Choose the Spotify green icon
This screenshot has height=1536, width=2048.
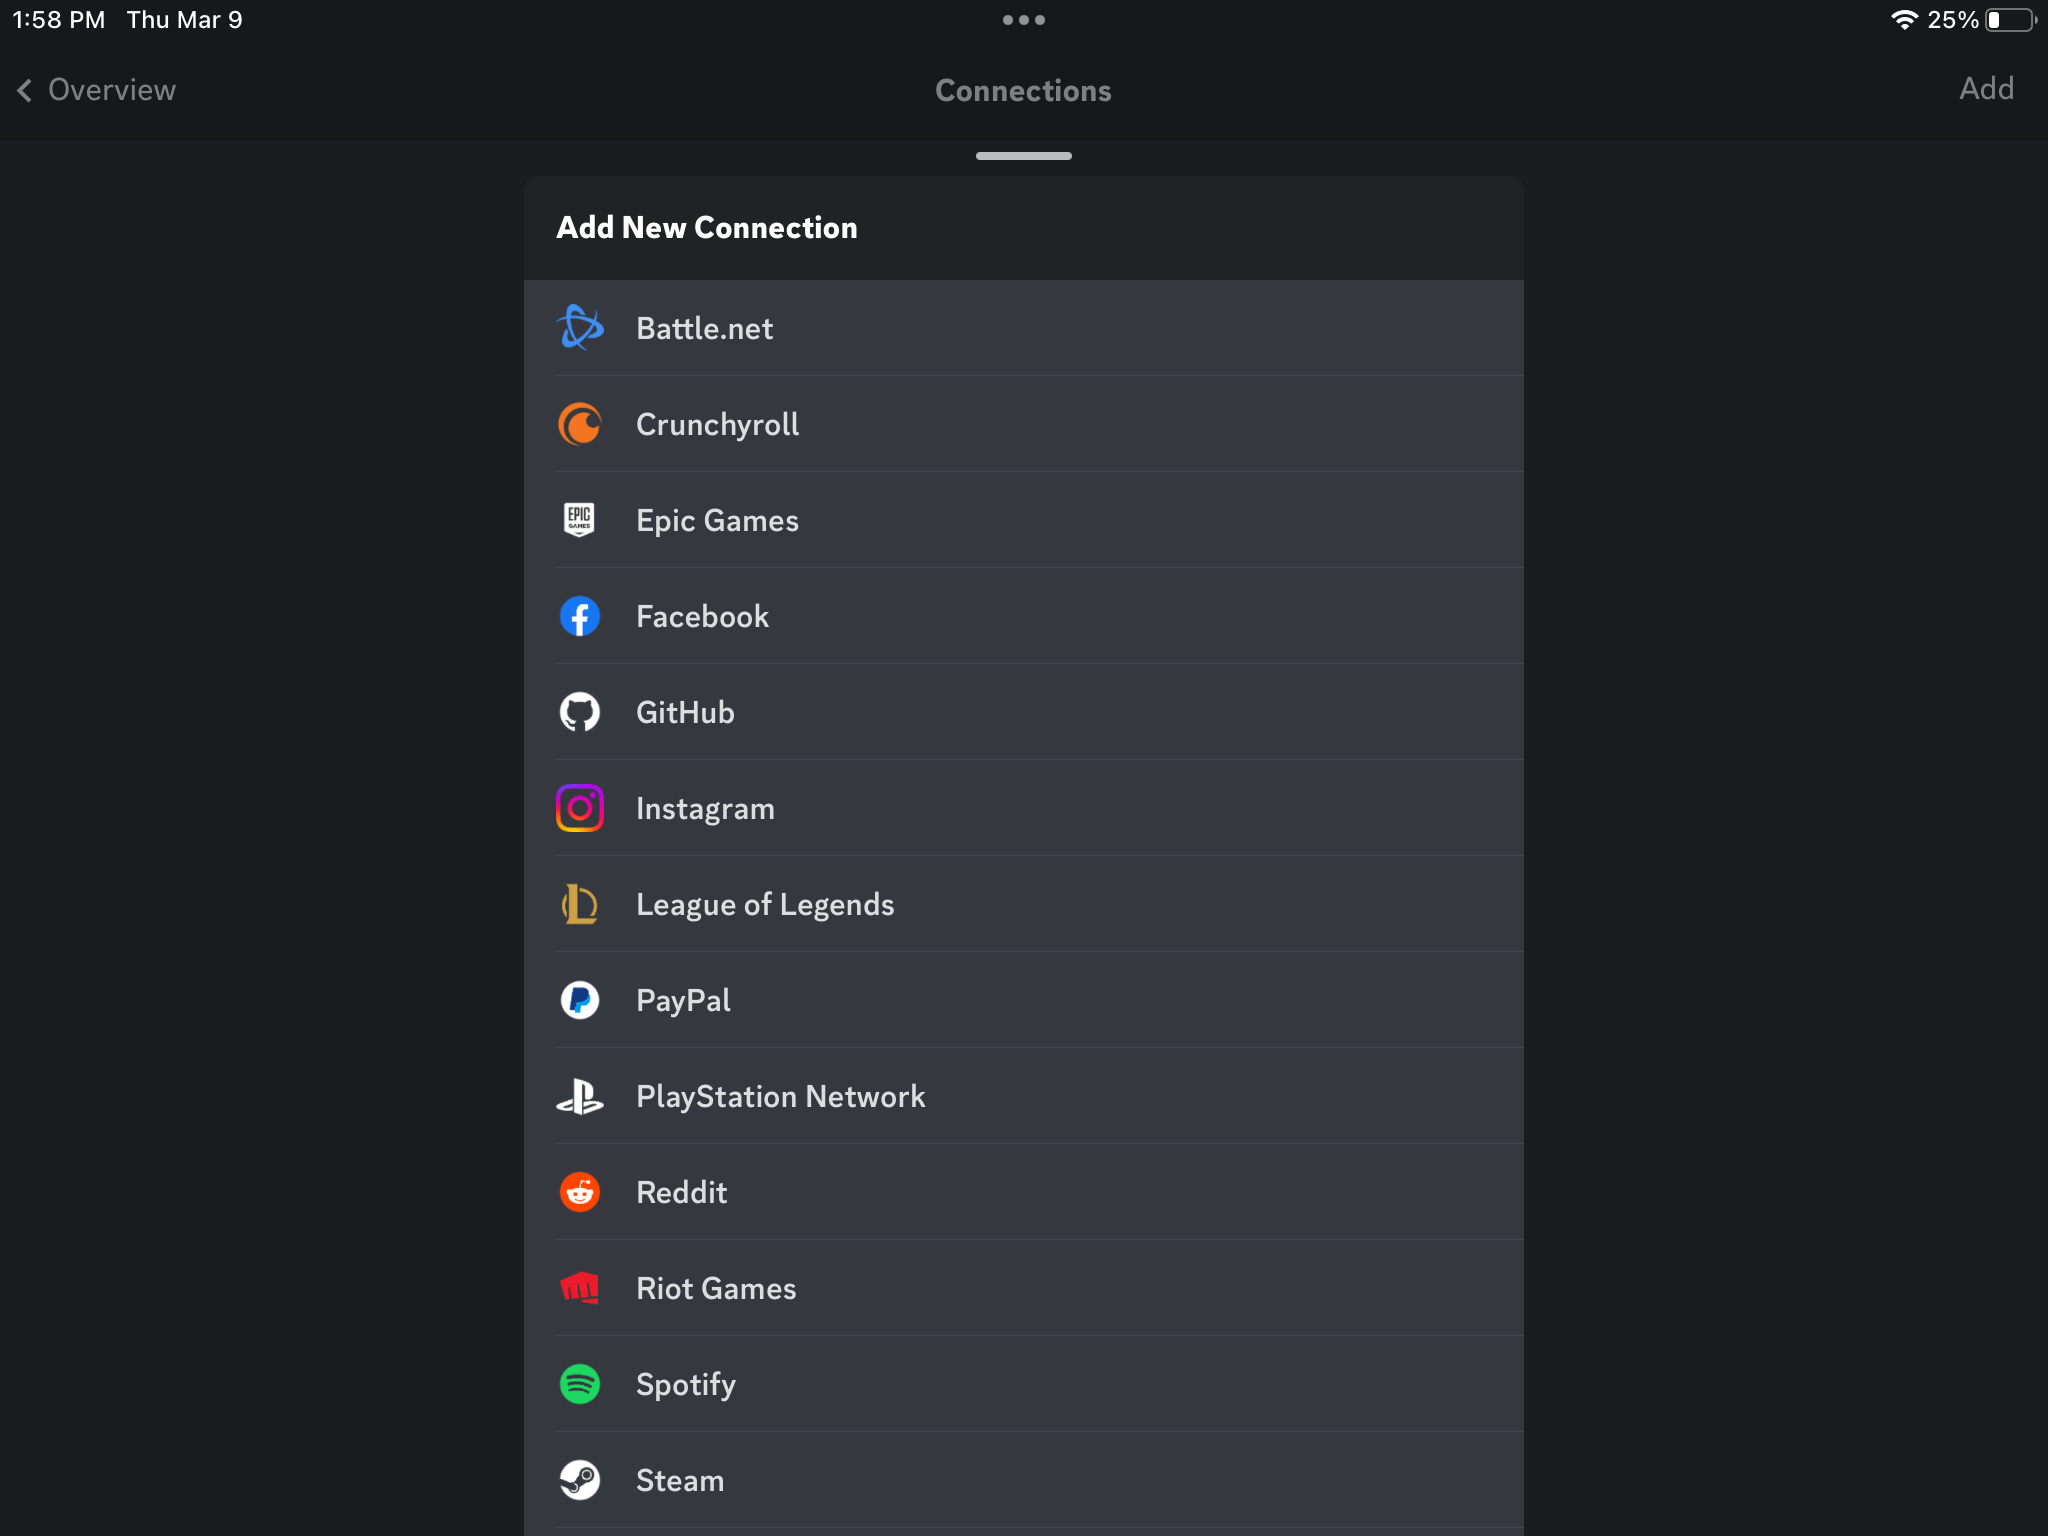580,1384
